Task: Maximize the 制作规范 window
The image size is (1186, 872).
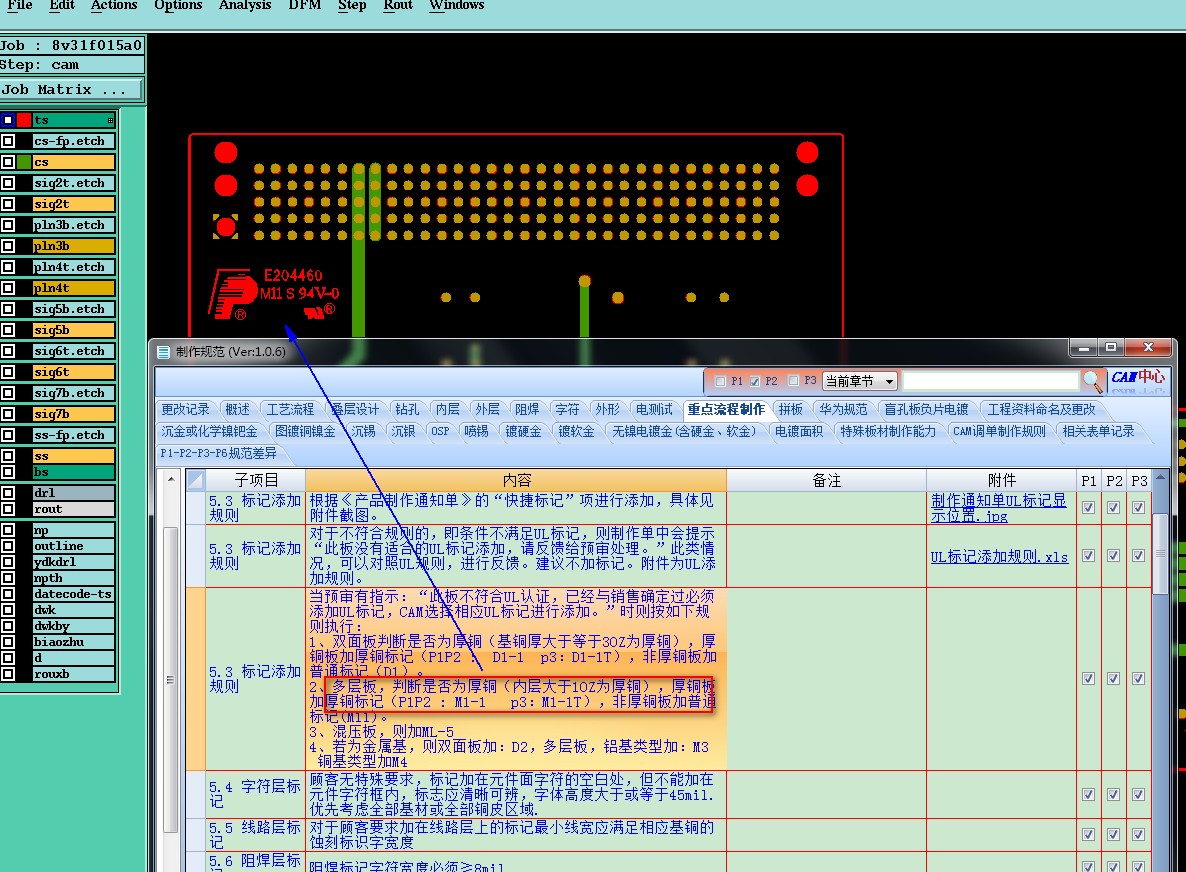Action: coord(1110,347)
